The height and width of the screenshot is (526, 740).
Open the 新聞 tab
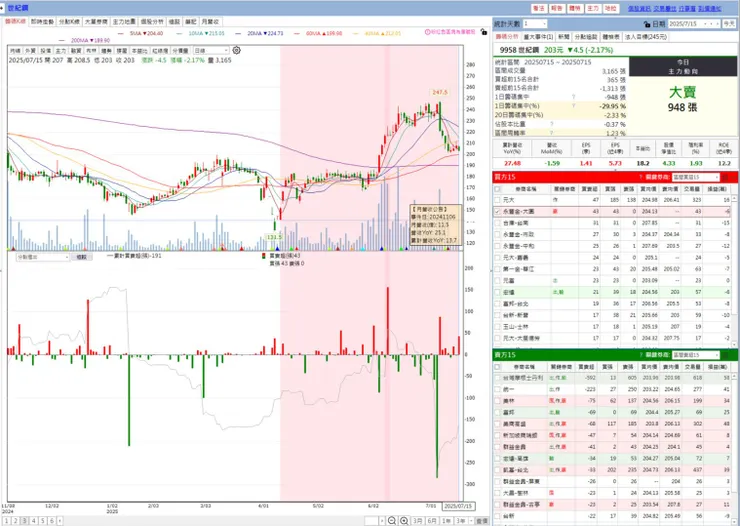coord(563,37)
